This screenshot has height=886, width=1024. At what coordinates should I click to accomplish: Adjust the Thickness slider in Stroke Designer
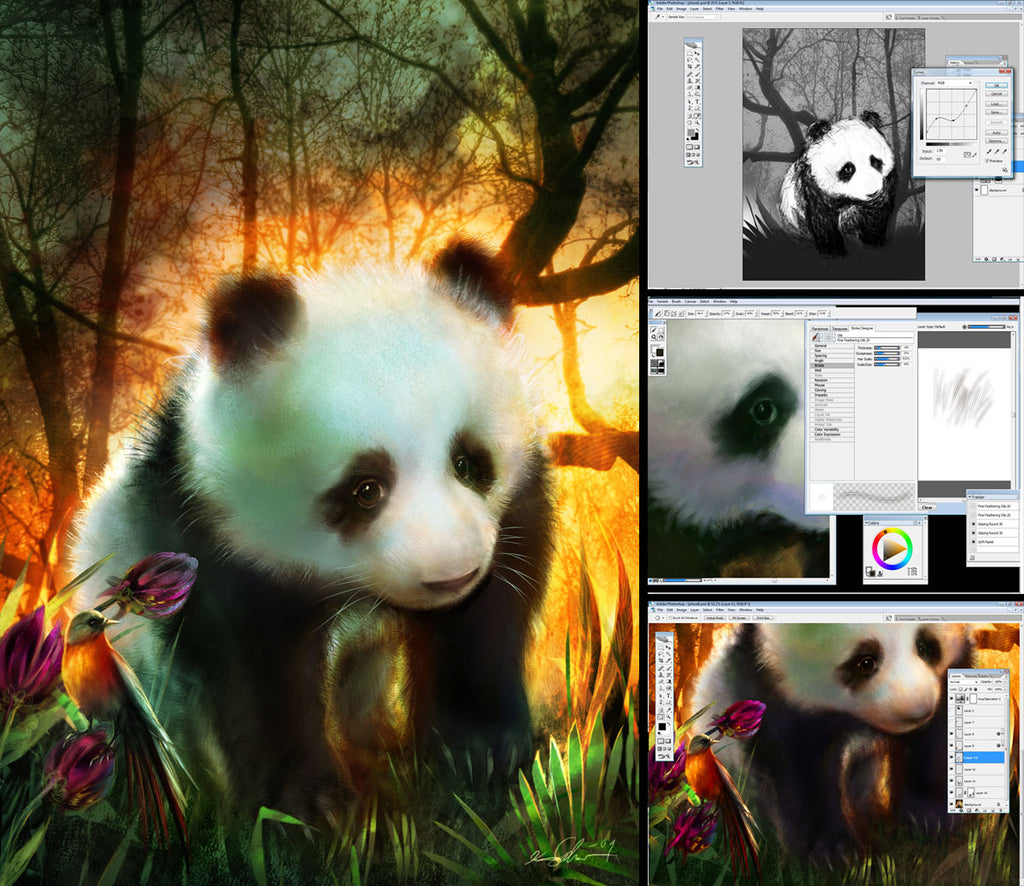click(x=887, y=347)
